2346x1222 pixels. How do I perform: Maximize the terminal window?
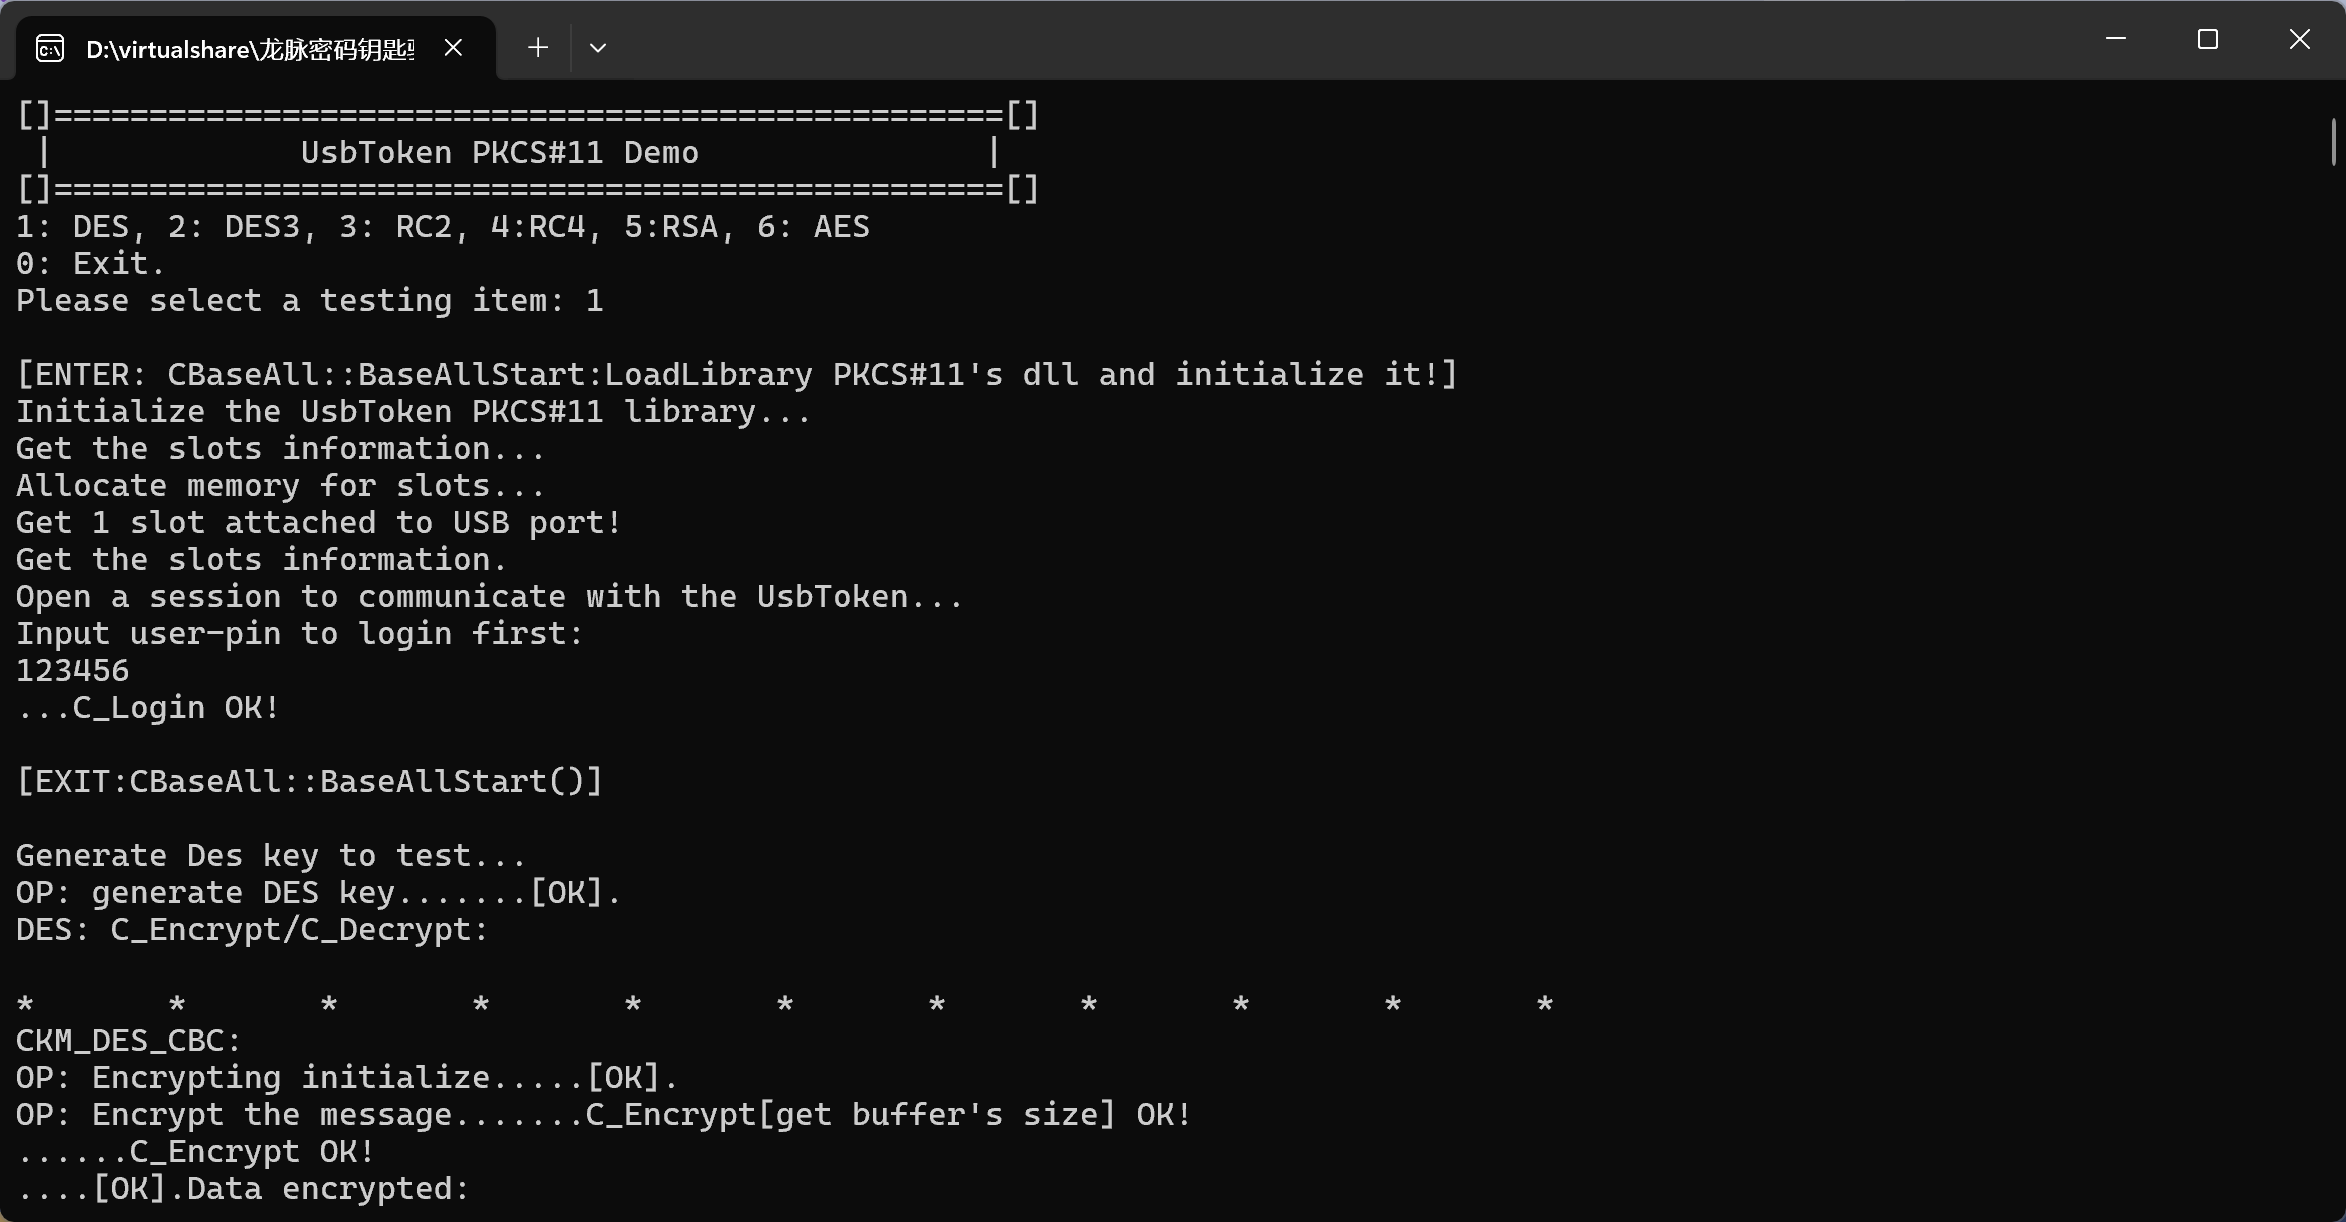click(2208, 39)
